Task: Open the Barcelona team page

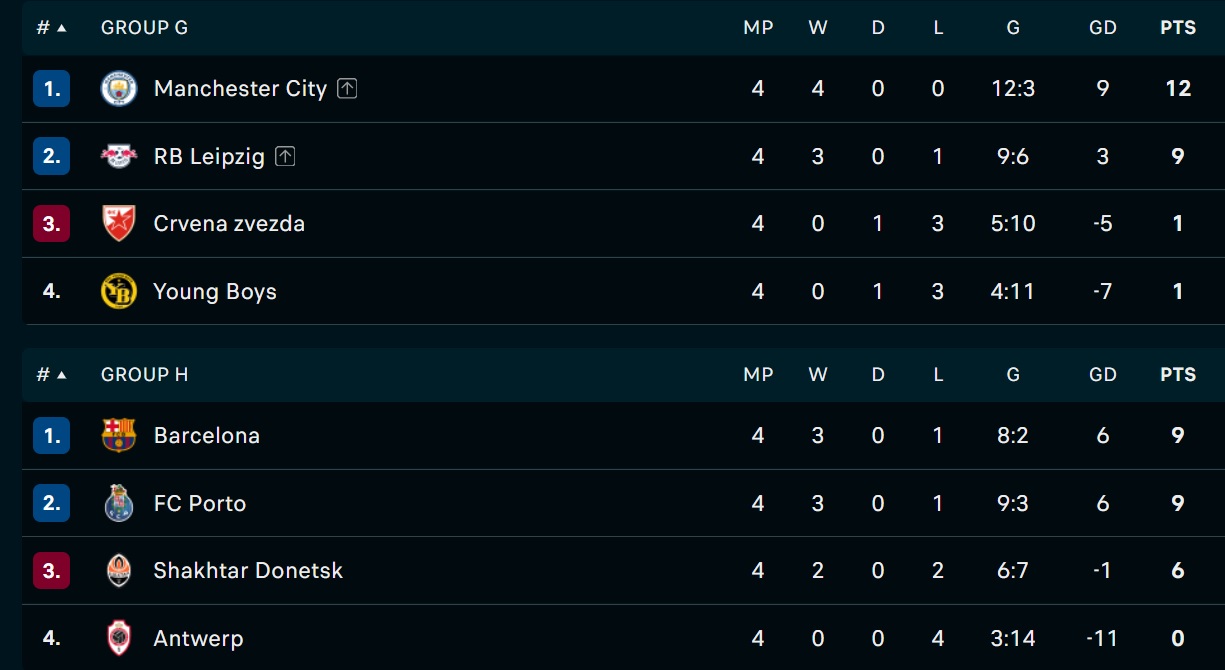Action: (x=207, y=436)
